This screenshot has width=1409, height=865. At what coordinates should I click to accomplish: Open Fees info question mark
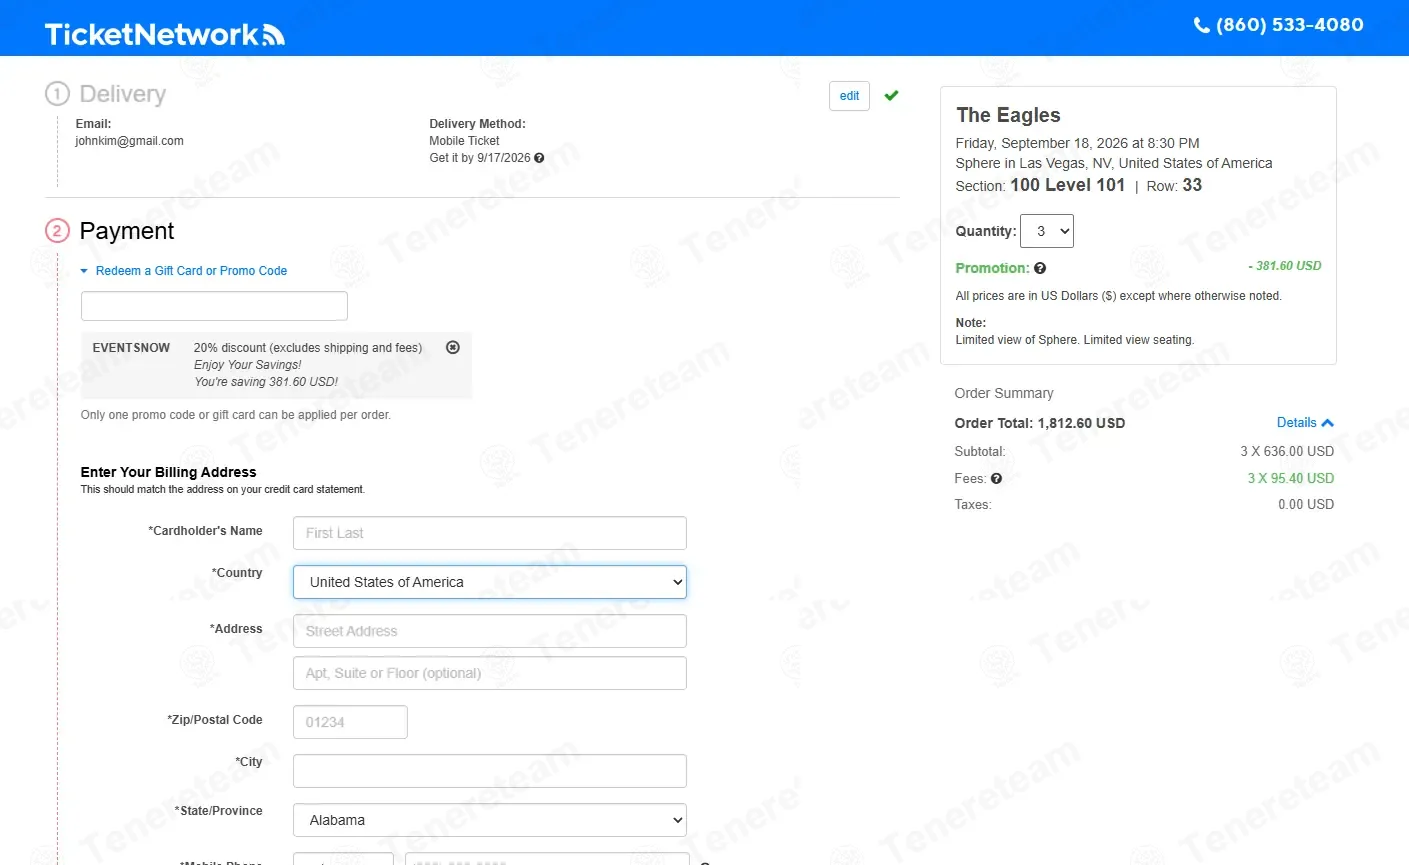[x=996, y=479]
